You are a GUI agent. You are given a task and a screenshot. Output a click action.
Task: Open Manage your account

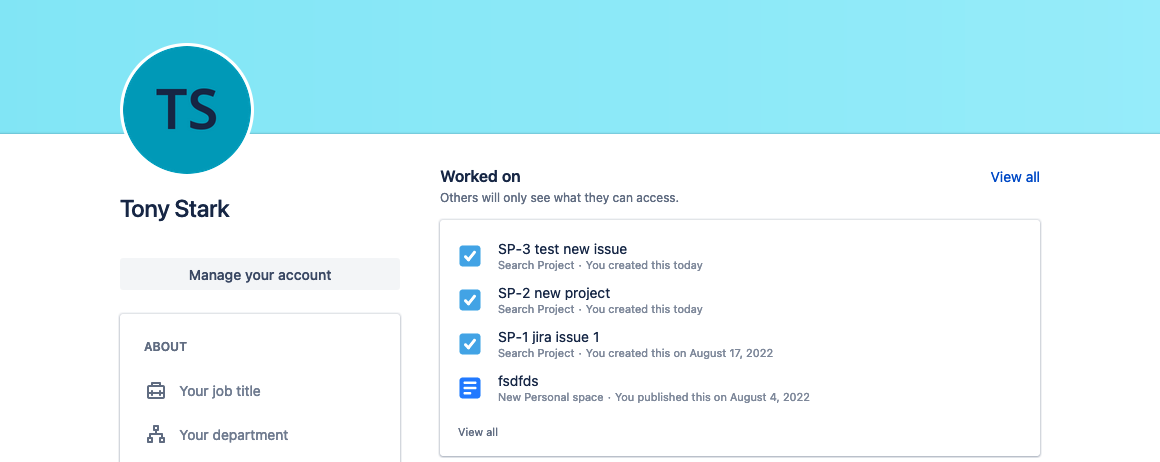pos(260,275)
